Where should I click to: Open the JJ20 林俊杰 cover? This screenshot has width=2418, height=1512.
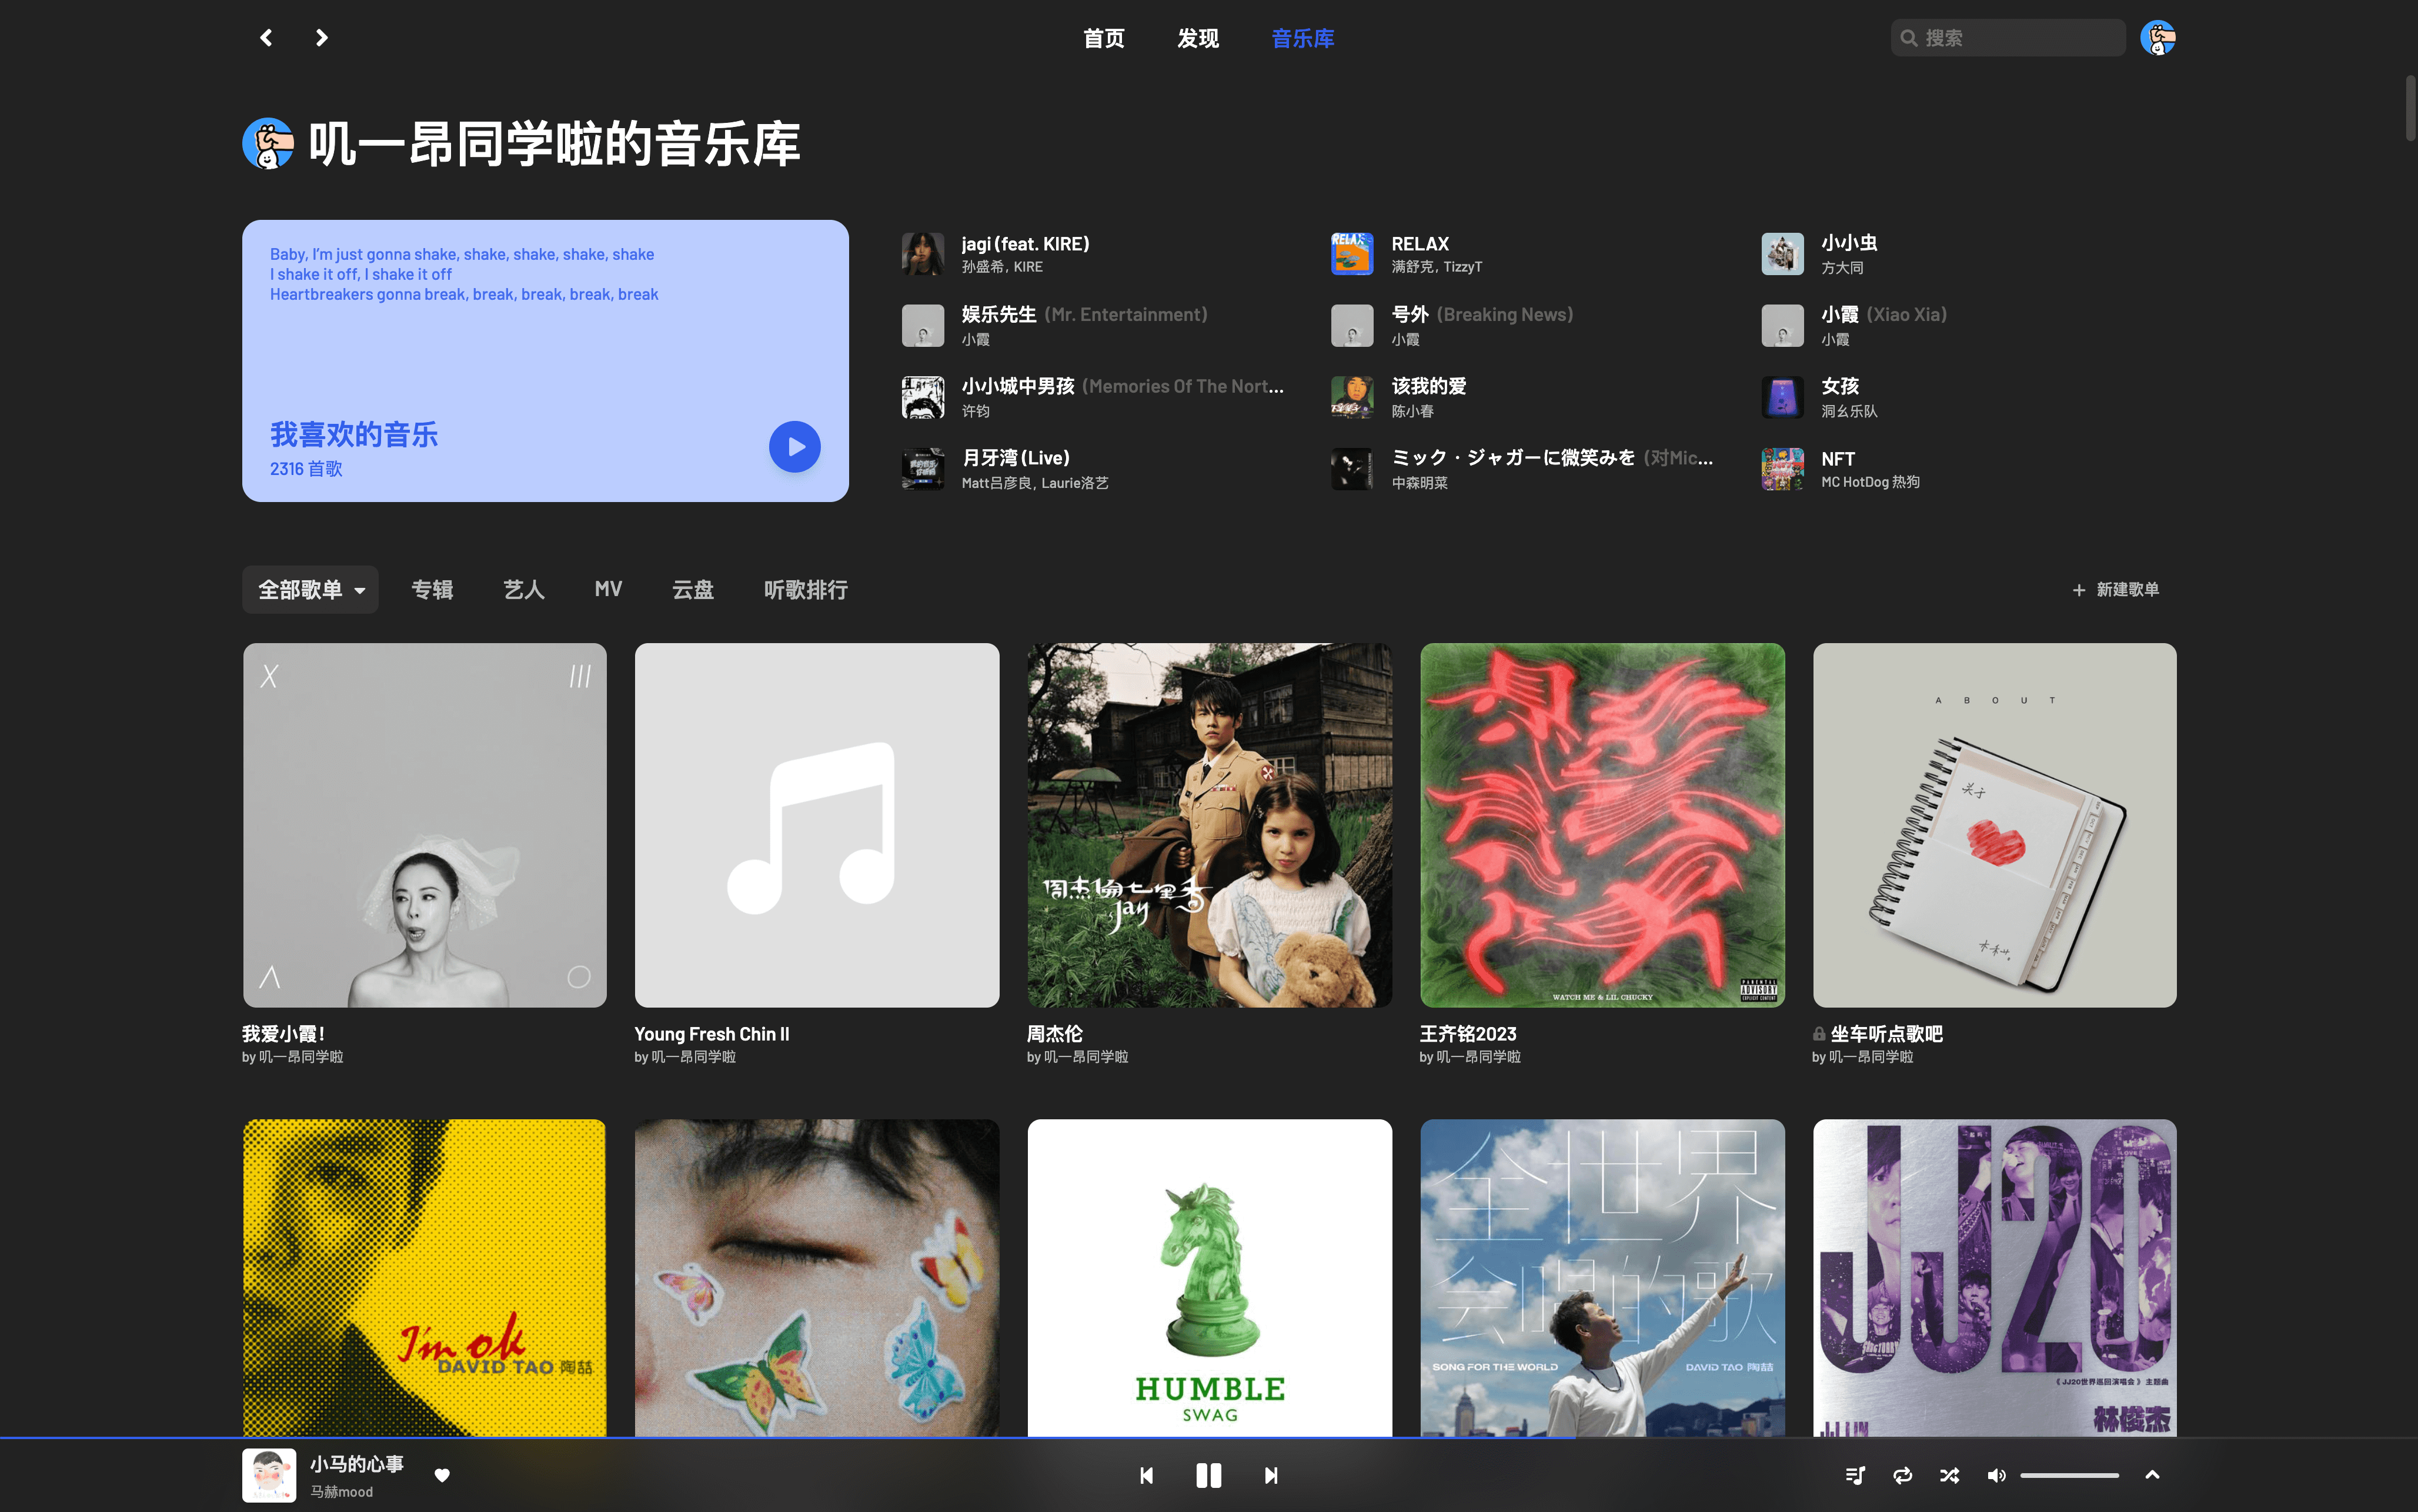(x=1994, y=1277)
